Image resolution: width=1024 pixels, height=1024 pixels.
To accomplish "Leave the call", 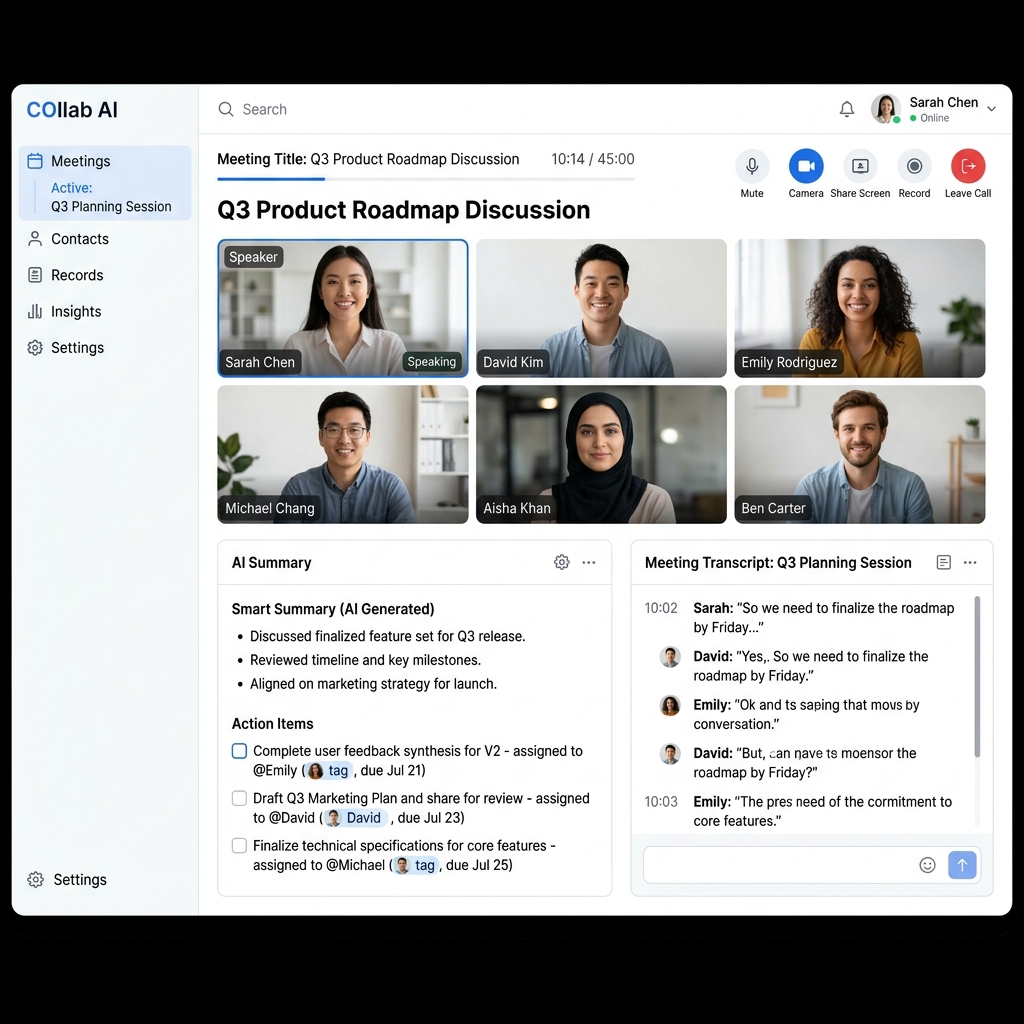I will click(968, 166).
